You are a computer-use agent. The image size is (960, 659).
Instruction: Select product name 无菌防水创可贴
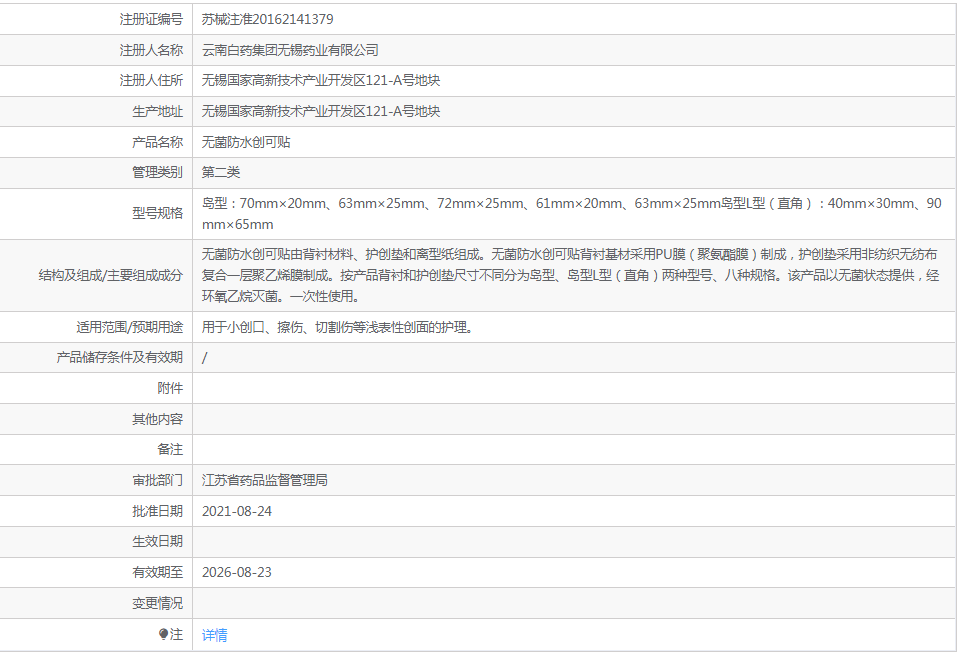[246, 142]
